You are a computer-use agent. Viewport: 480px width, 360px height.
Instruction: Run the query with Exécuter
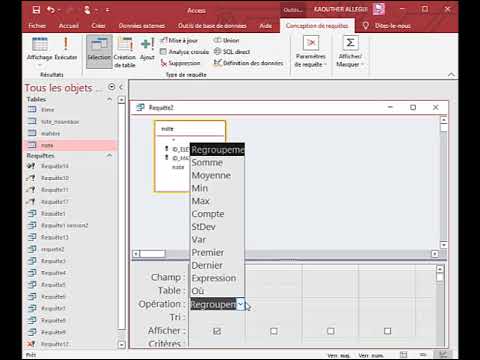click(66, 49)
